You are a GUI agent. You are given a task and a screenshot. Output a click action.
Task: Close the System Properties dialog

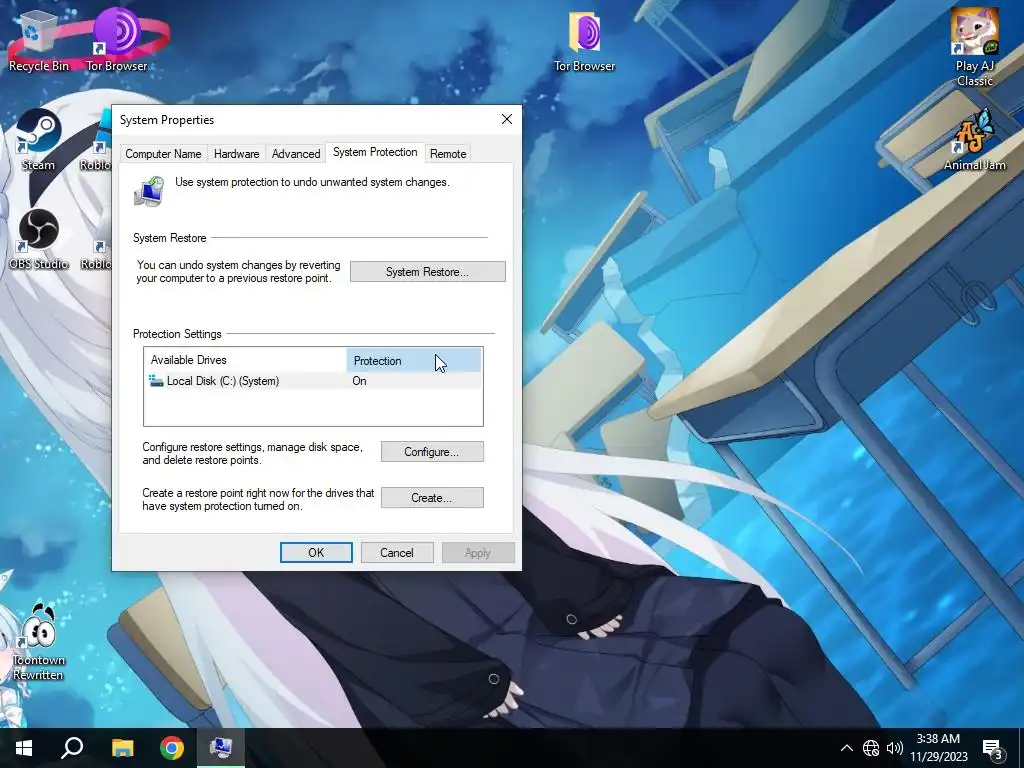507,120
